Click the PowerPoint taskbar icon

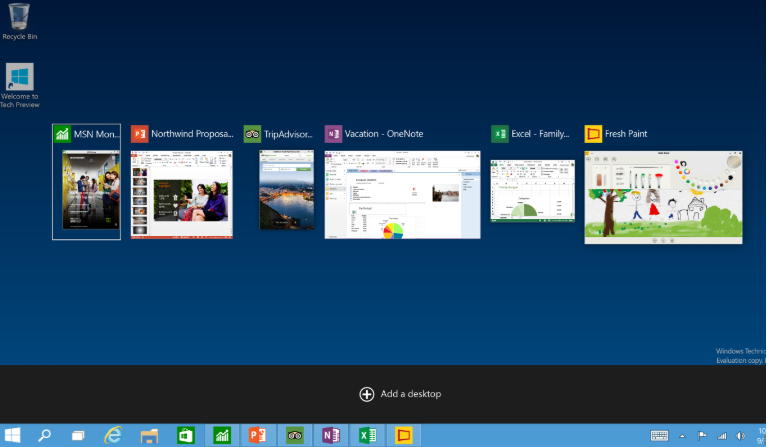257,435
